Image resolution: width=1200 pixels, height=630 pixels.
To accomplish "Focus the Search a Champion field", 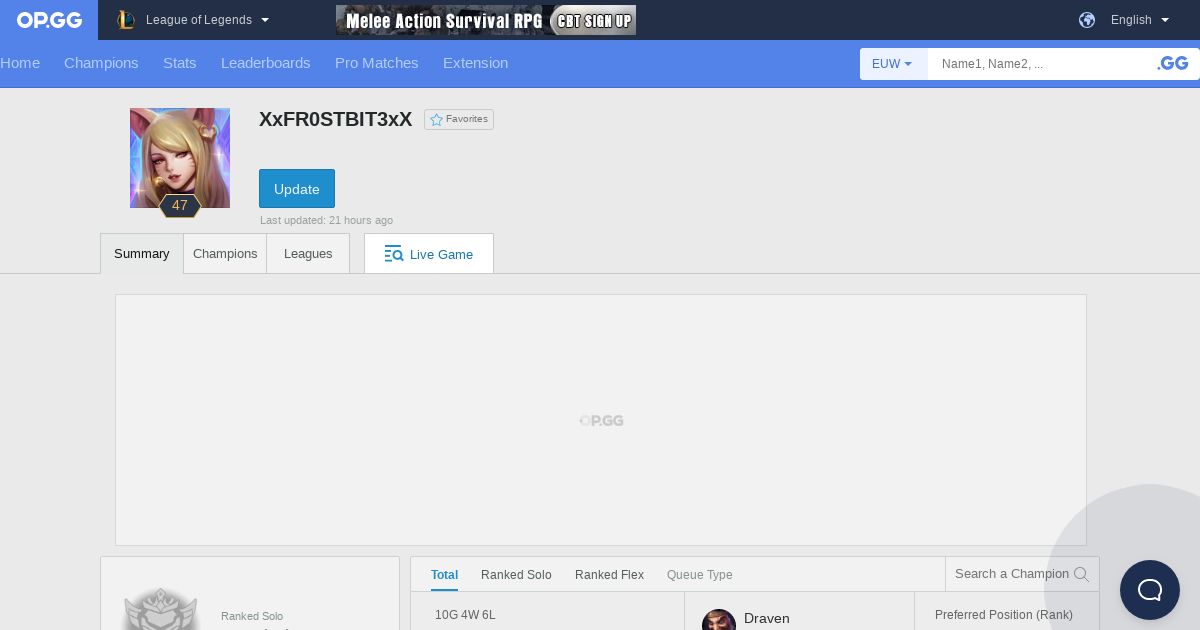I will pos(1012,574).
